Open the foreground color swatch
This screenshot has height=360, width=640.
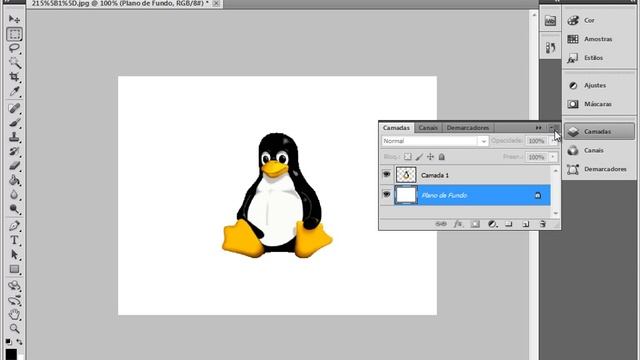[11, 354]
